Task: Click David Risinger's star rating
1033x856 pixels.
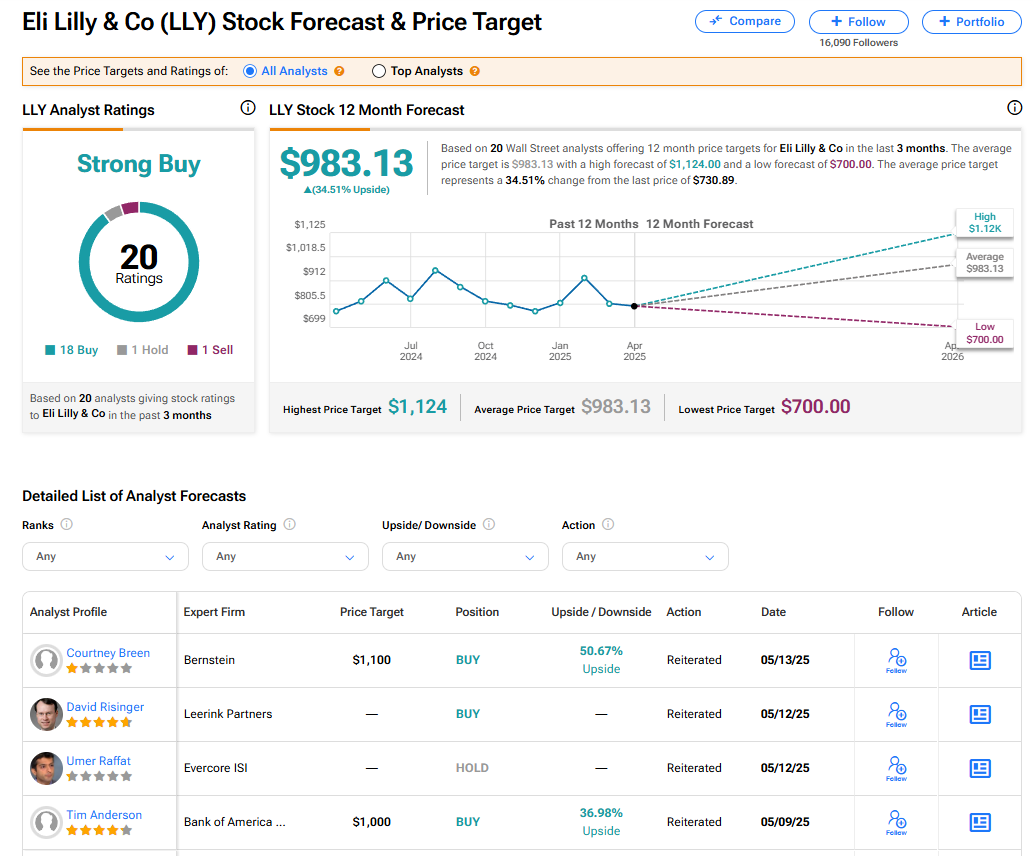Action: pyautogui.click(x=99, y=722)
